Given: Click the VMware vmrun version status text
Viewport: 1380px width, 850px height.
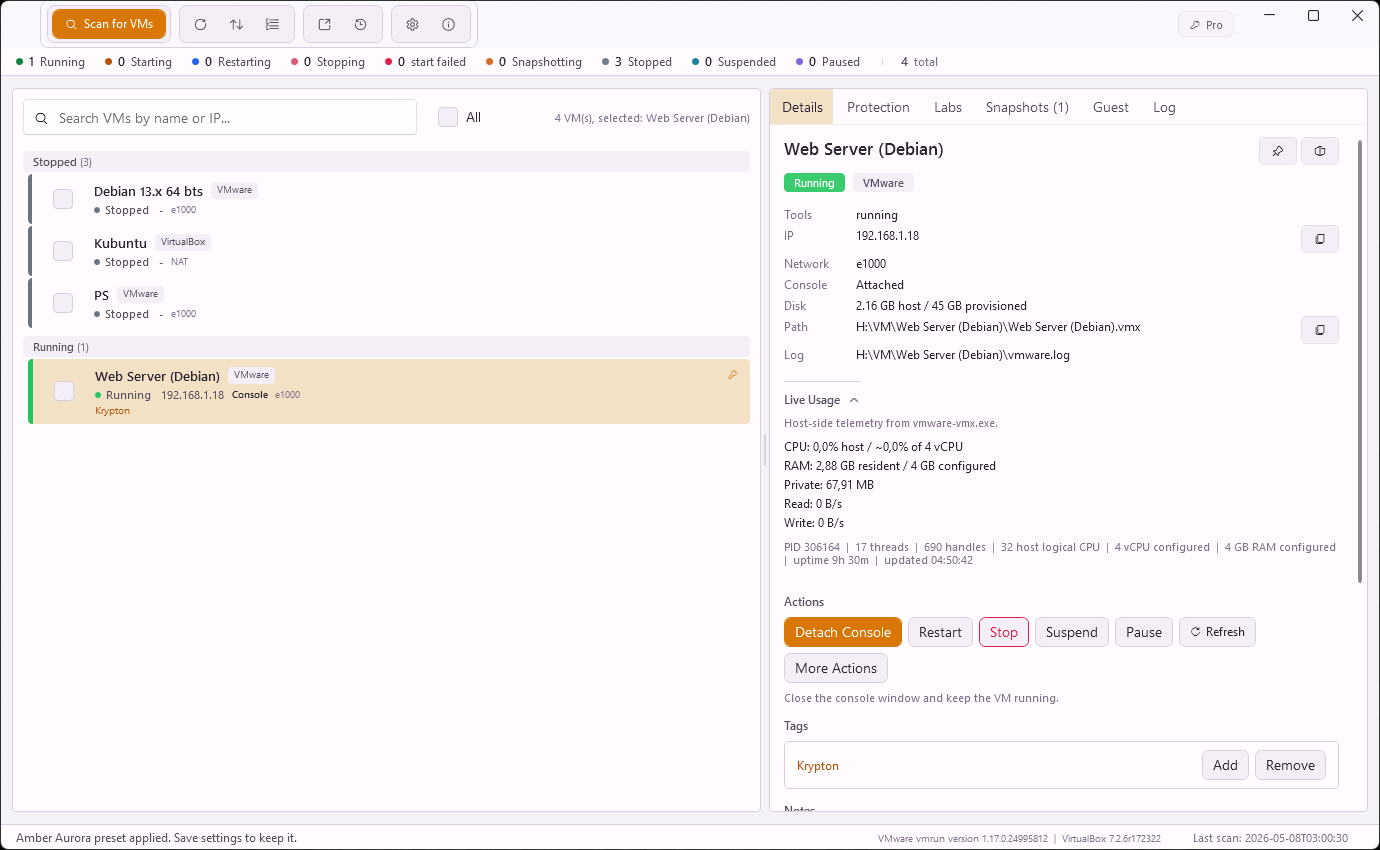Looking at the screenshot, I should pos(962,838).
